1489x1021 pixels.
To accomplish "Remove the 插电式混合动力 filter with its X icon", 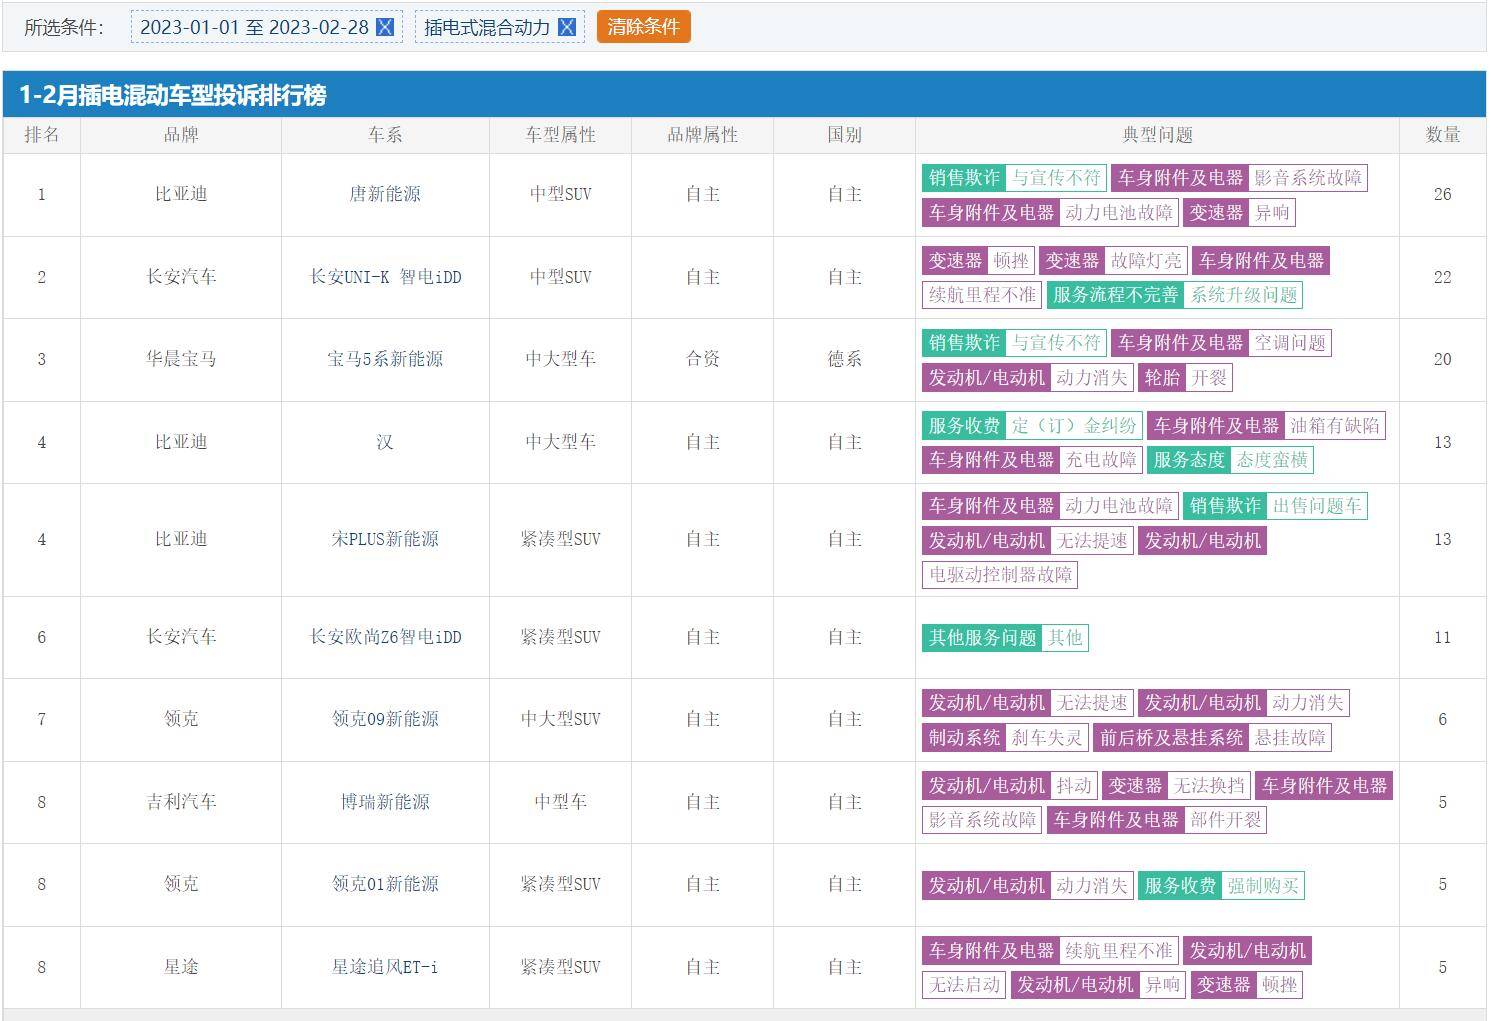I will pyautogui.click(x=566, y=28).
